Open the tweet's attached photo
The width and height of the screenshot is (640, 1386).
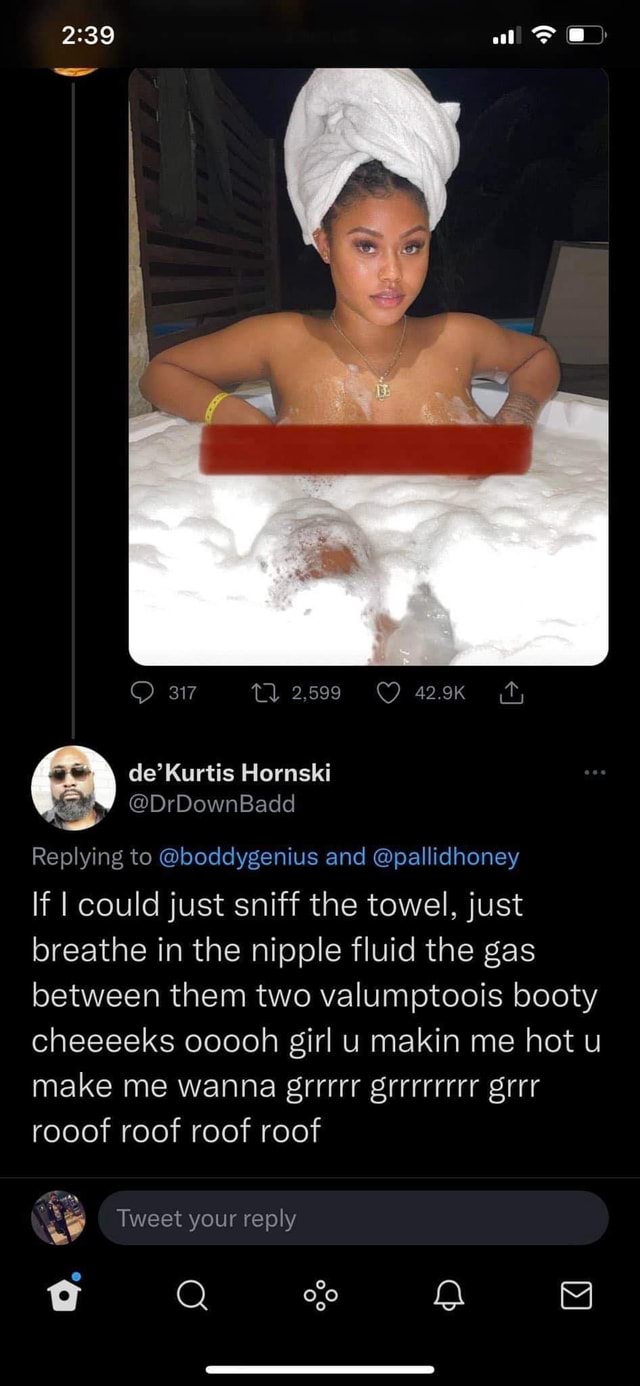coord(368,366)
